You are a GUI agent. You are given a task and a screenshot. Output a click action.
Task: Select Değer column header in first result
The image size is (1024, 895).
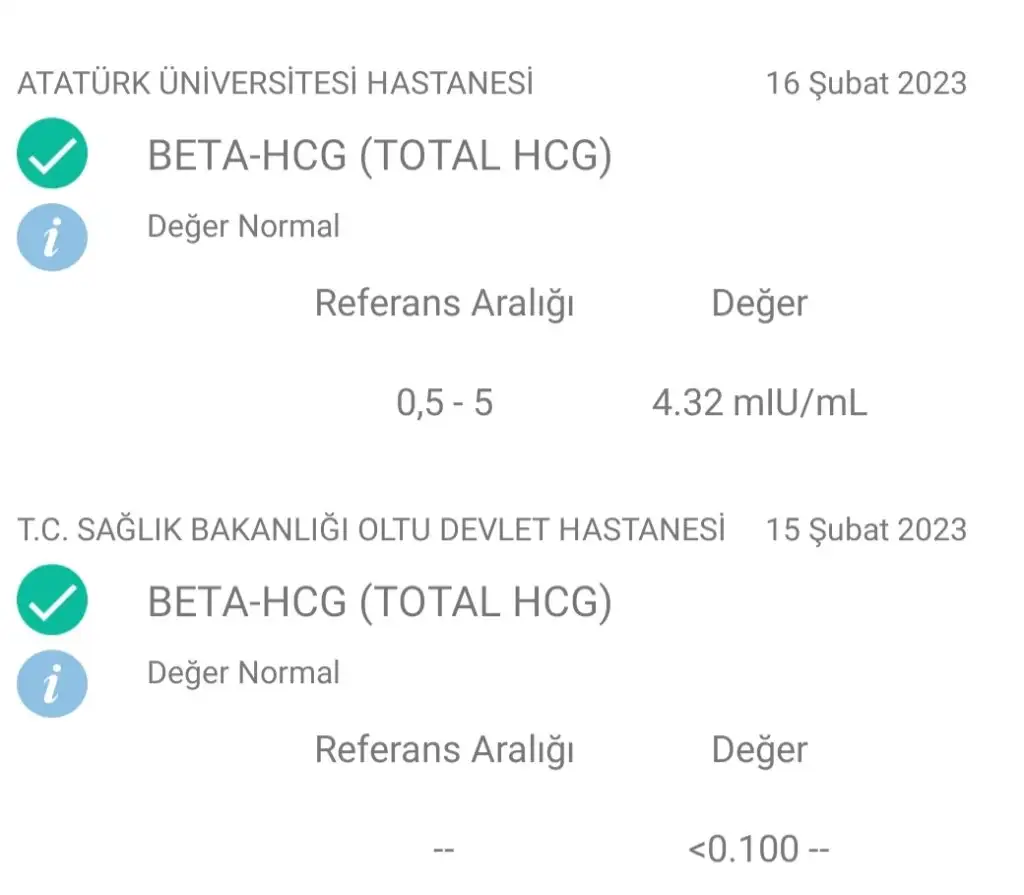(x=760, y=304)
